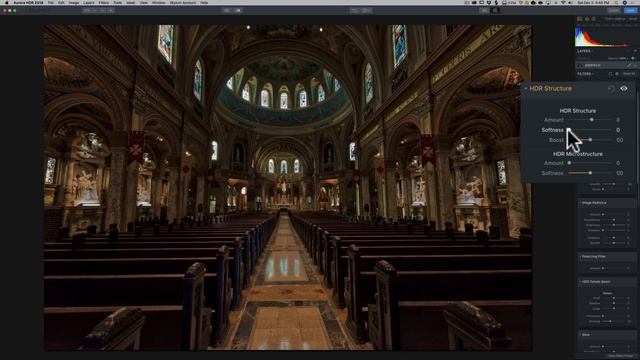Screen dimensions: 640x360
Task: Toggle HDR Structure filter visibility eye
Action: point(624,88)
